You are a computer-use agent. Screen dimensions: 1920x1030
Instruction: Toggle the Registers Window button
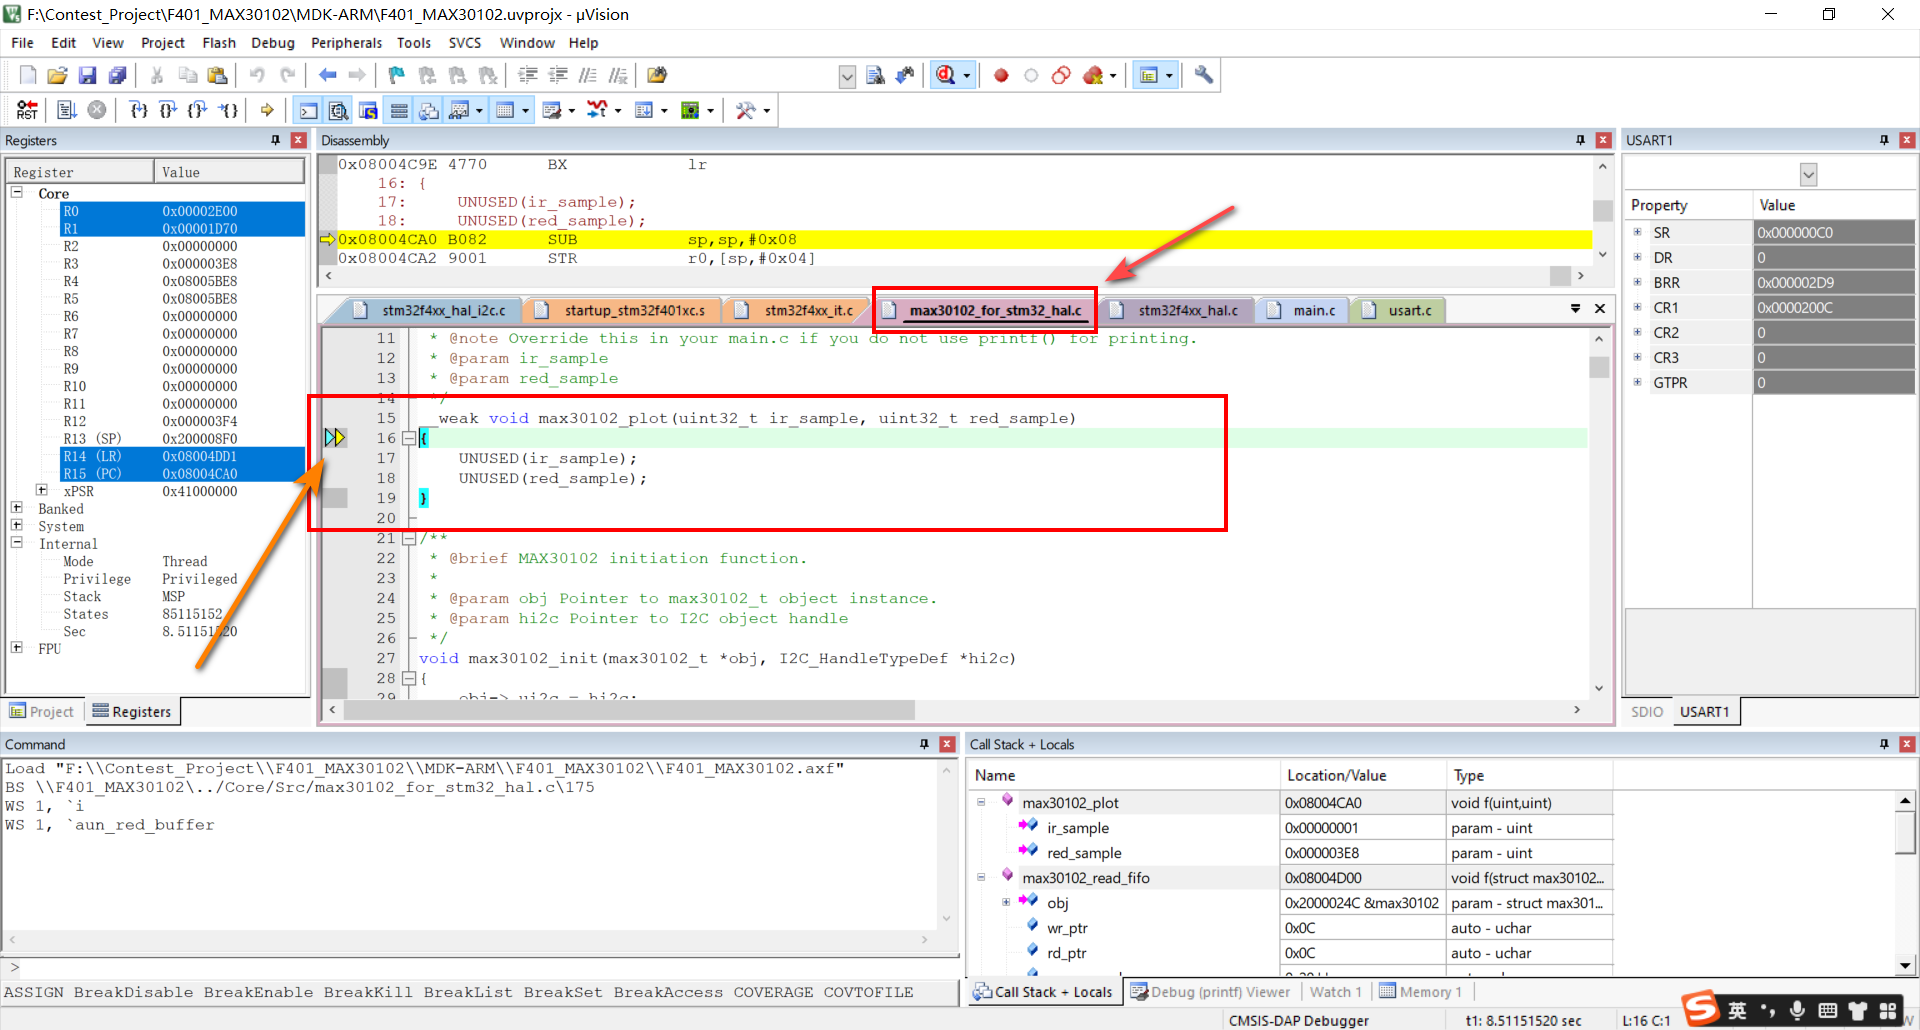pos(399,110)
